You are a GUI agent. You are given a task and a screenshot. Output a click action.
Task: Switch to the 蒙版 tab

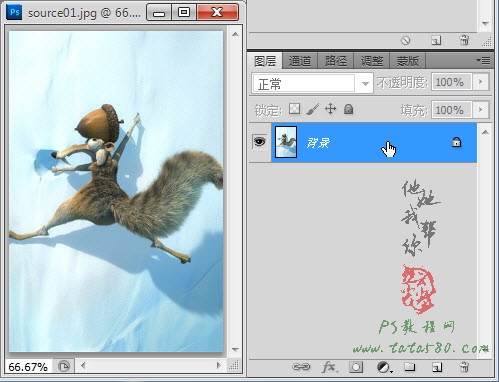pyautogui.click(x=408, y=61)
